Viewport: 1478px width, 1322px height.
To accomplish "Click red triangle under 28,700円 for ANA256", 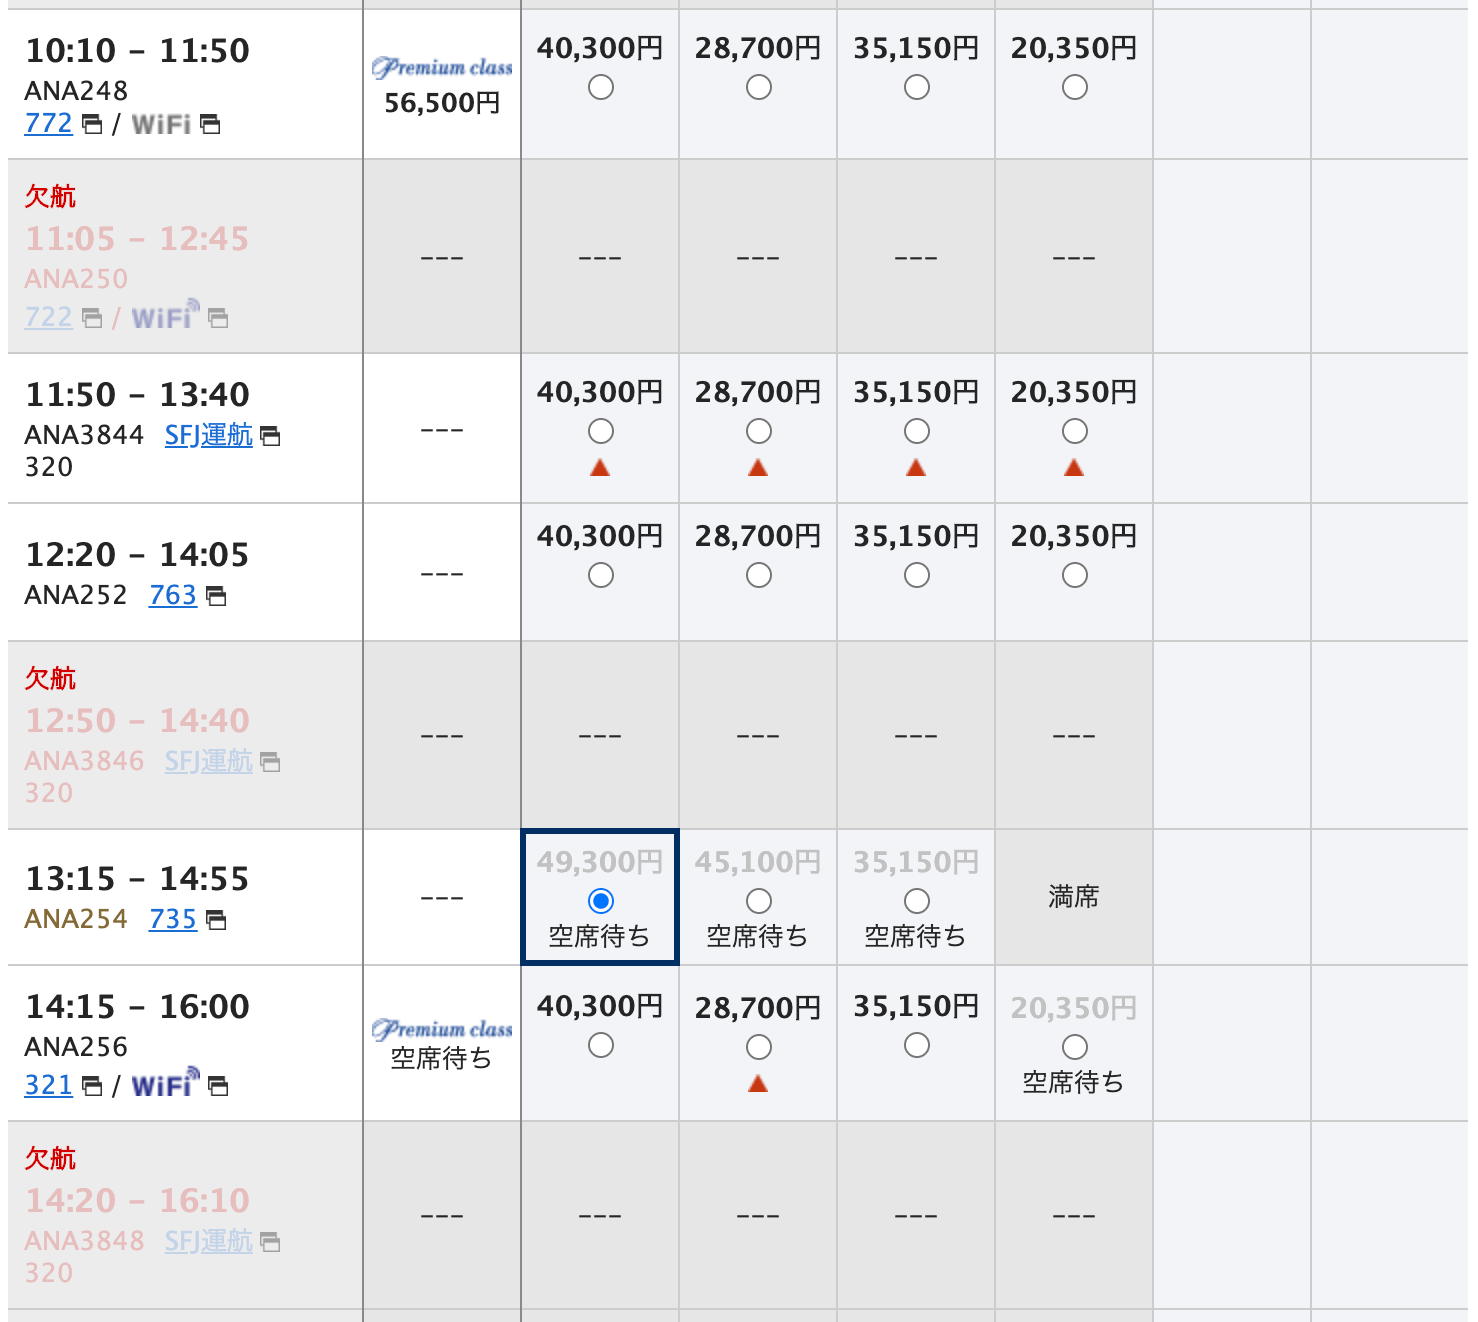I will 758,1083.
